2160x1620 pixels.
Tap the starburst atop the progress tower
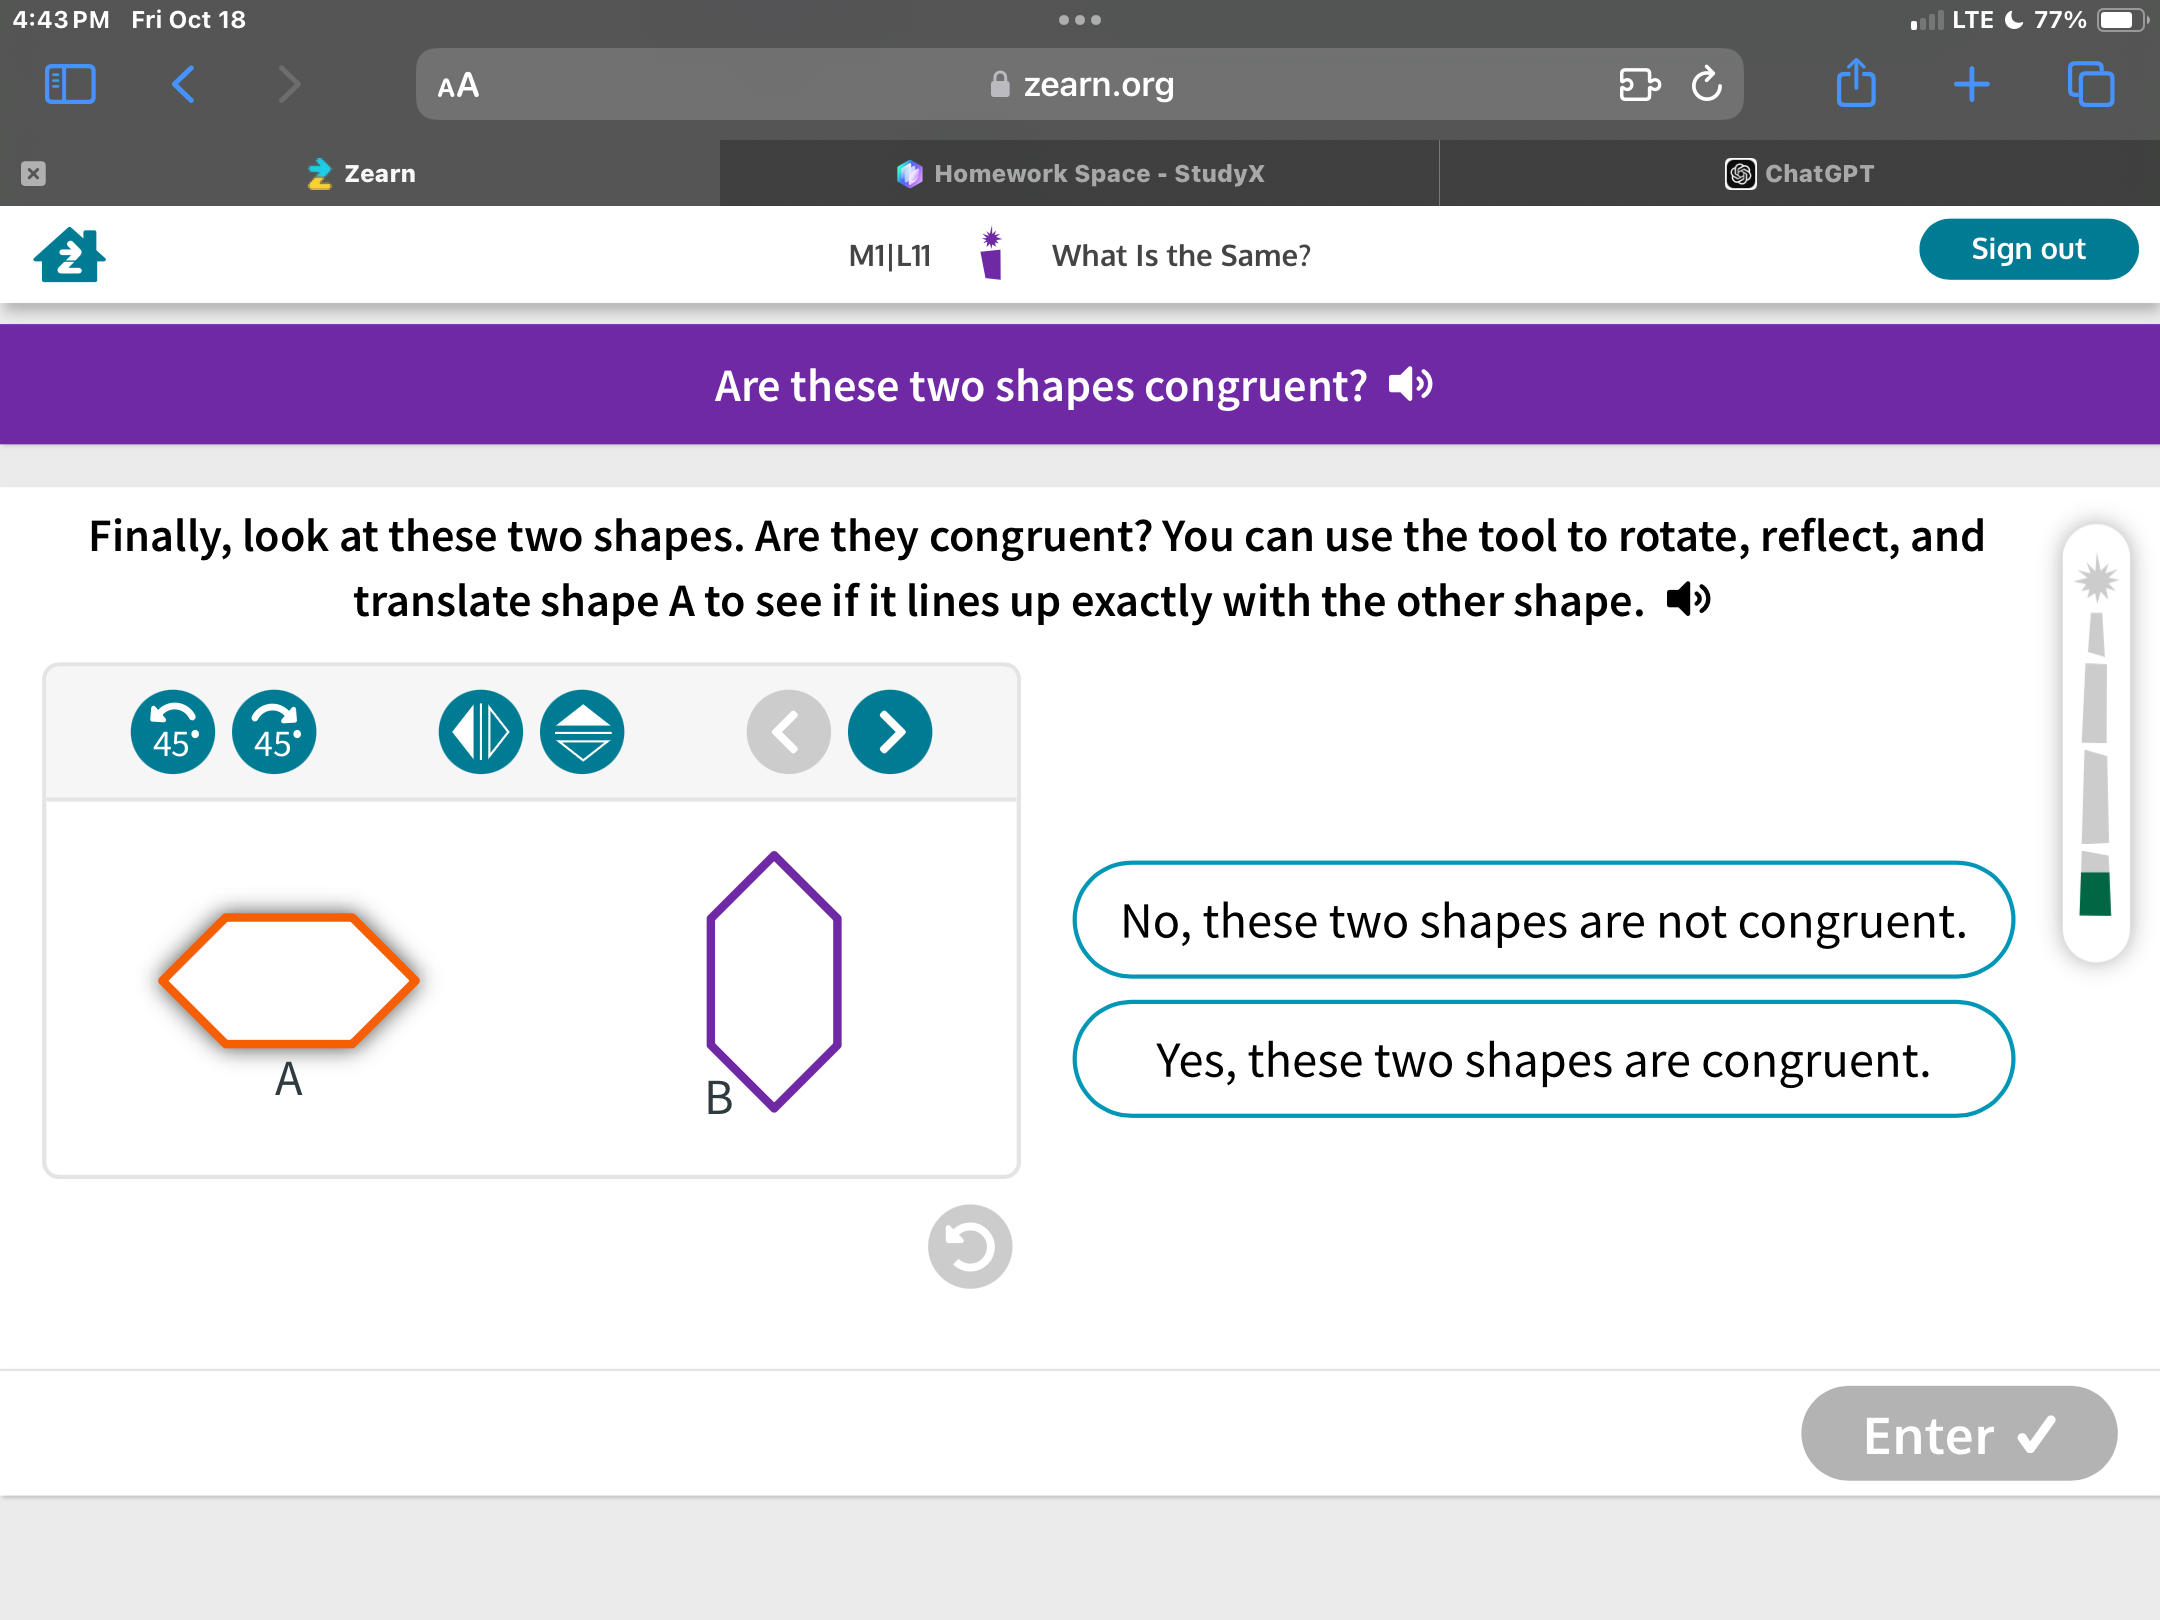point(2096,580)
